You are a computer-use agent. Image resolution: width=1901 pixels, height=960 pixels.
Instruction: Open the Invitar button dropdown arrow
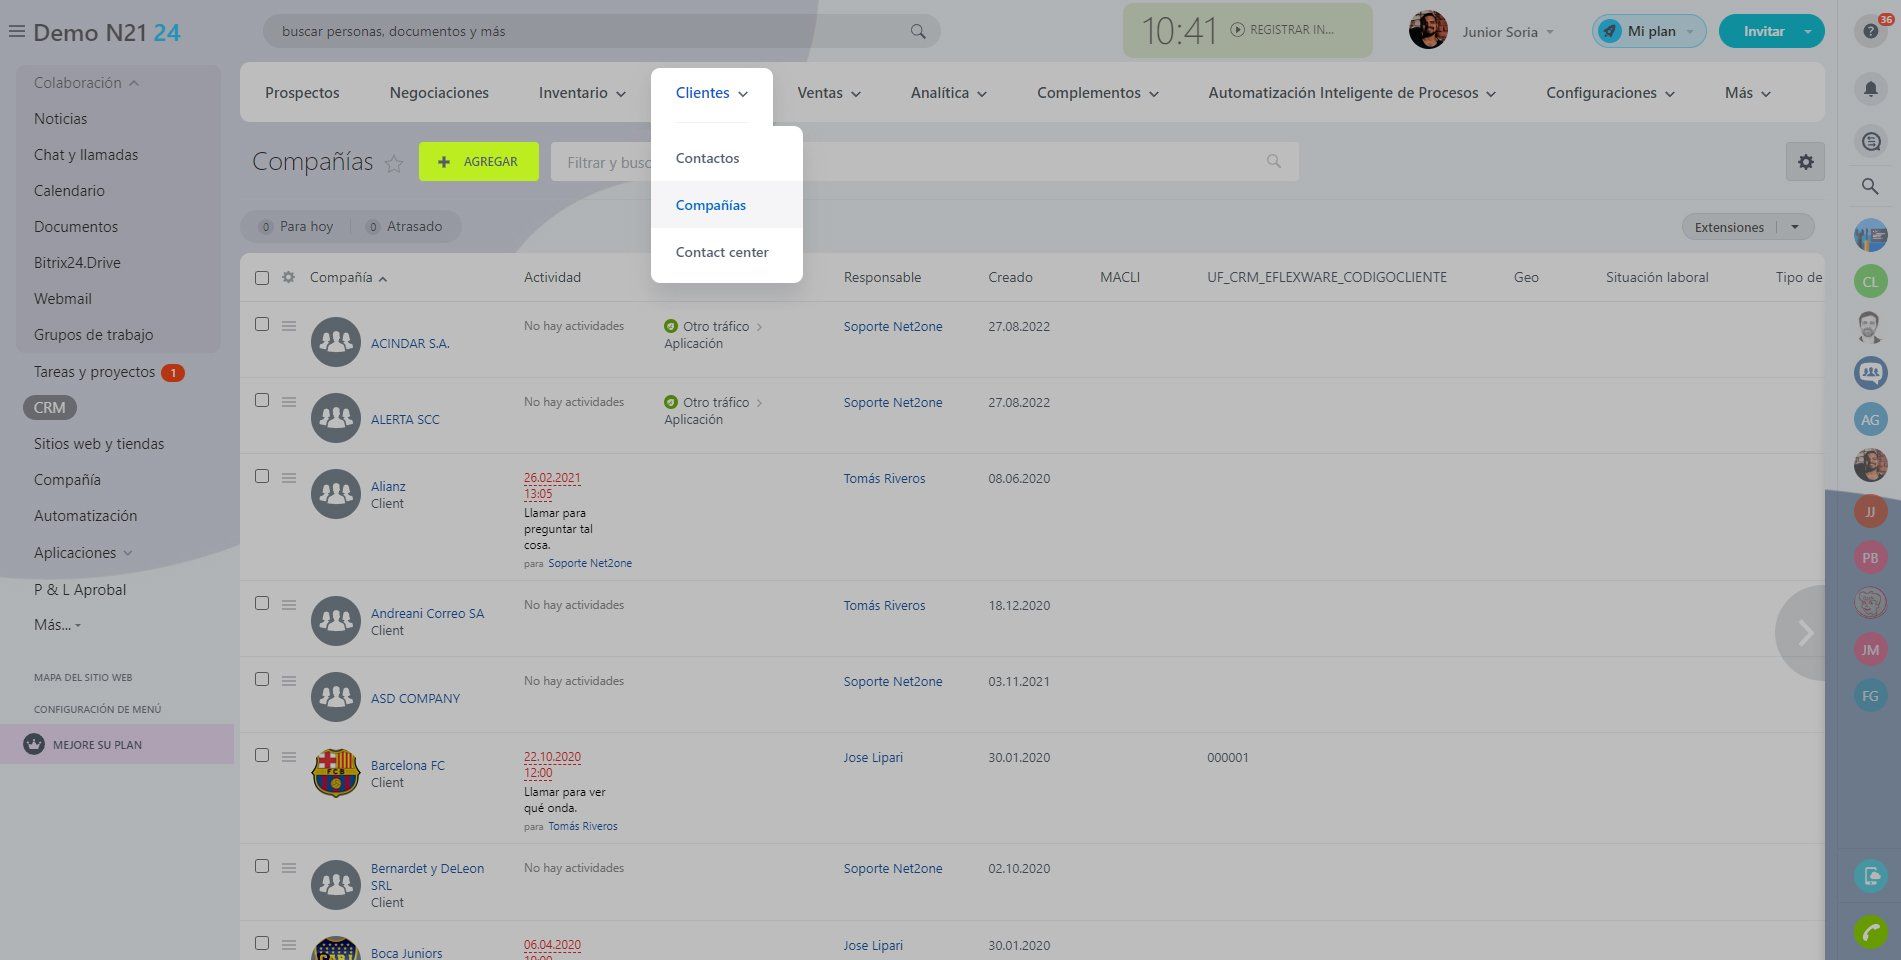[1808, 31]
